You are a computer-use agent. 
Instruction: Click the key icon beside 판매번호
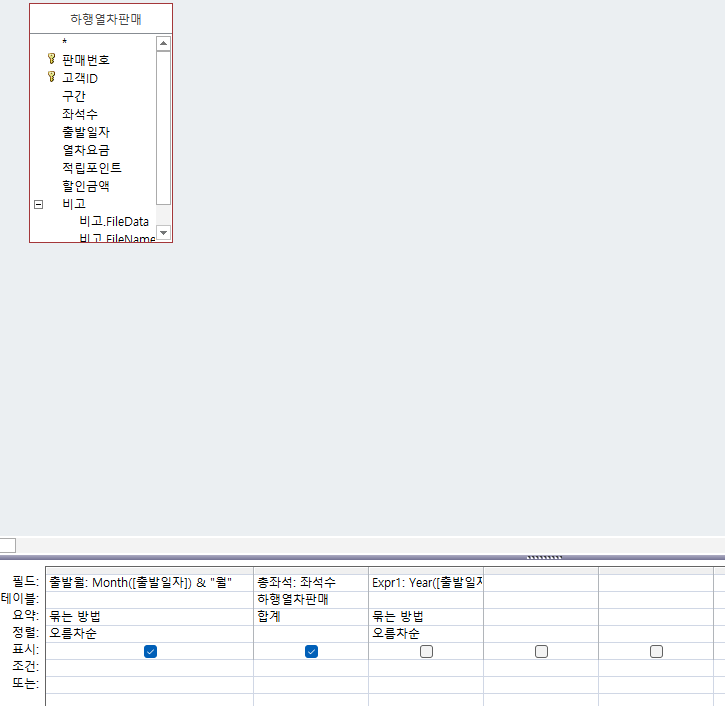coord(52,59)
